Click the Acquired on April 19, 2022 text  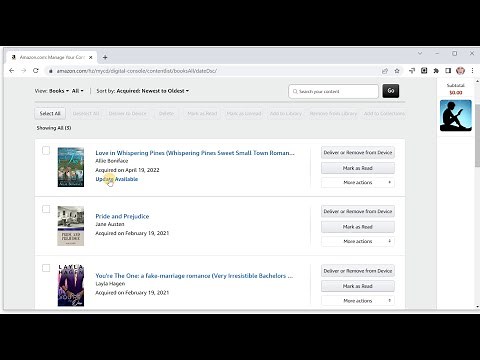click(x=127, y=170)
